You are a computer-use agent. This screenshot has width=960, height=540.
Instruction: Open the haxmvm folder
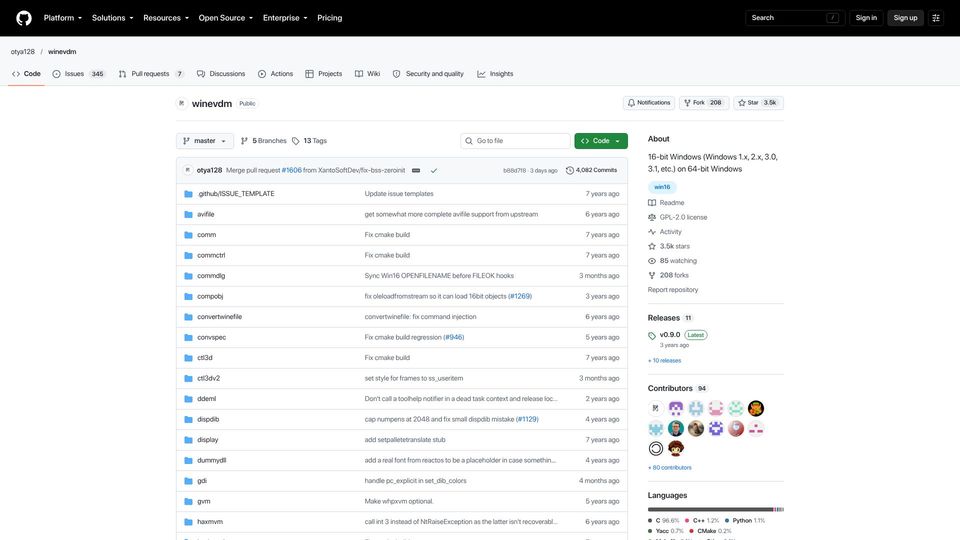coord(210,522)
